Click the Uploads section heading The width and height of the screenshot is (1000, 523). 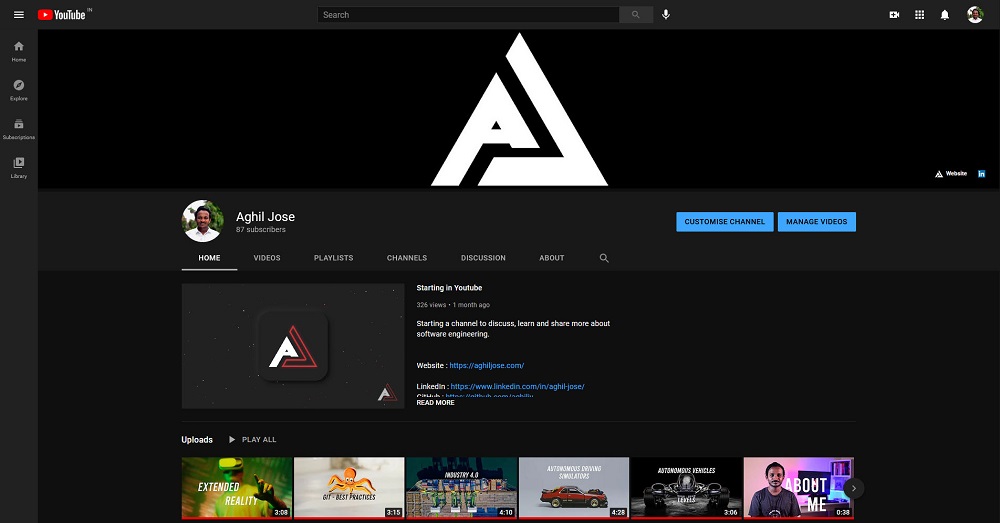197,439
